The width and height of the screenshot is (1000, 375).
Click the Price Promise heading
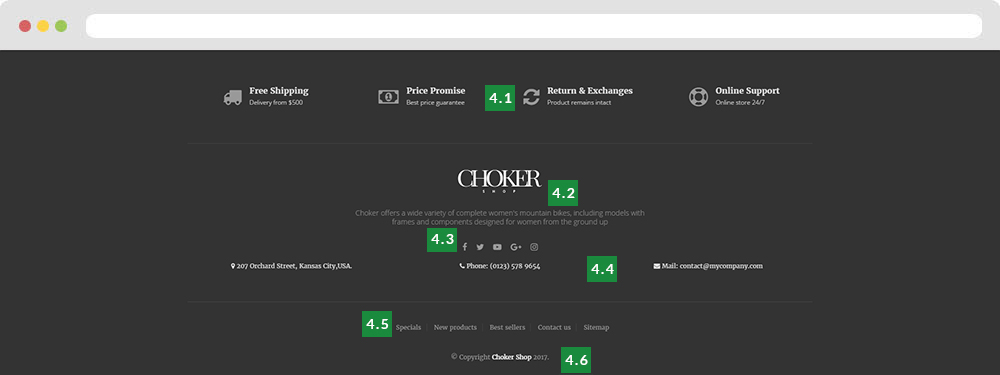click(436, 91)
